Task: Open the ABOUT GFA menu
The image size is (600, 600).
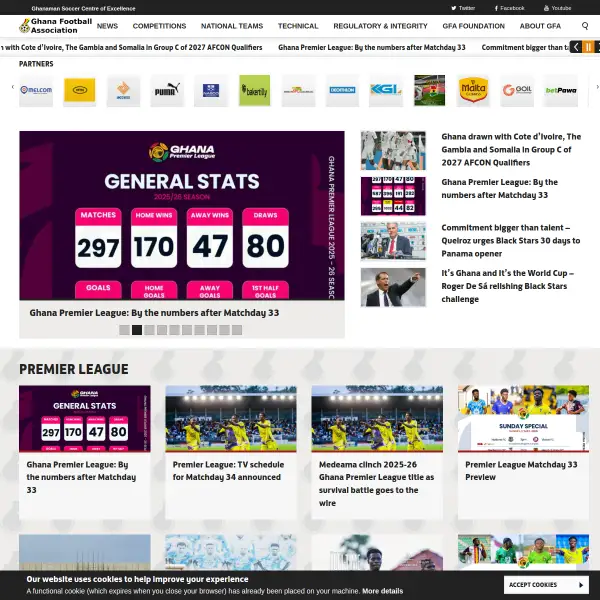Action: pyautogui.click(x=540, y=26)
